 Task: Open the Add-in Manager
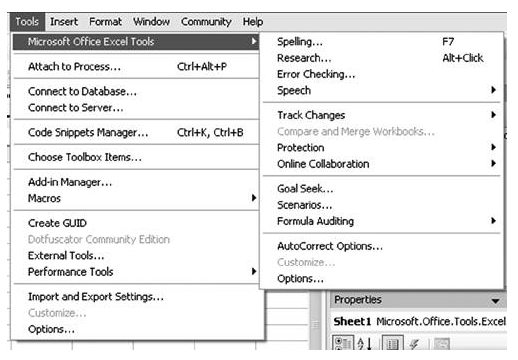pos(136,182)
